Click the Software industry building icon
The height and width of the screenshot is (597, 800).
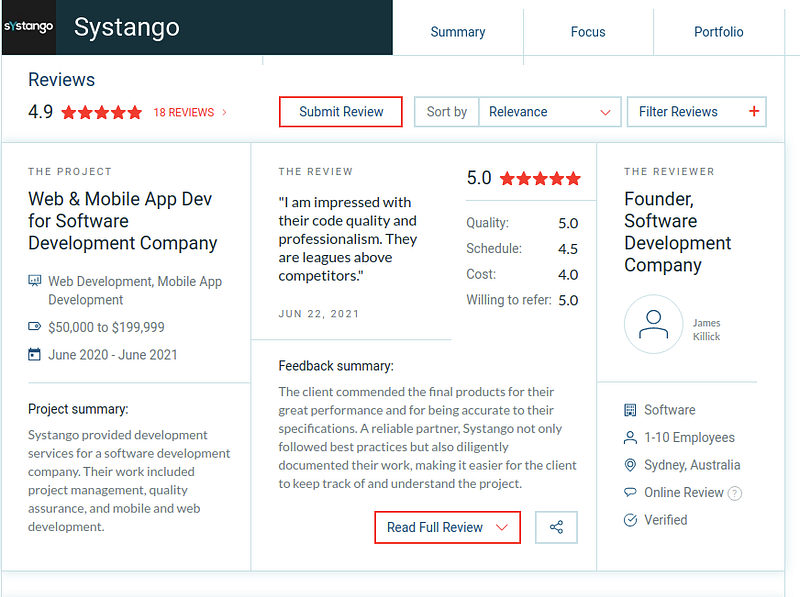pyautogui.click(x=630, y=410)
